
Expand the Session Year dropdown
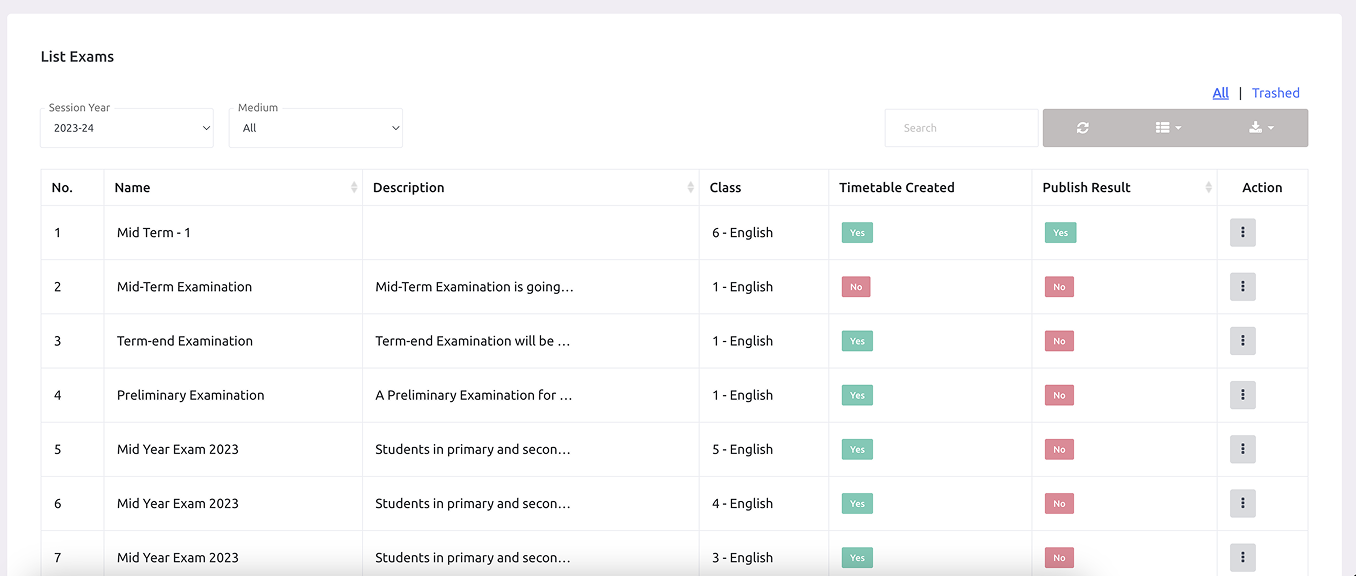pyautogui.click(x=127, y=128)
